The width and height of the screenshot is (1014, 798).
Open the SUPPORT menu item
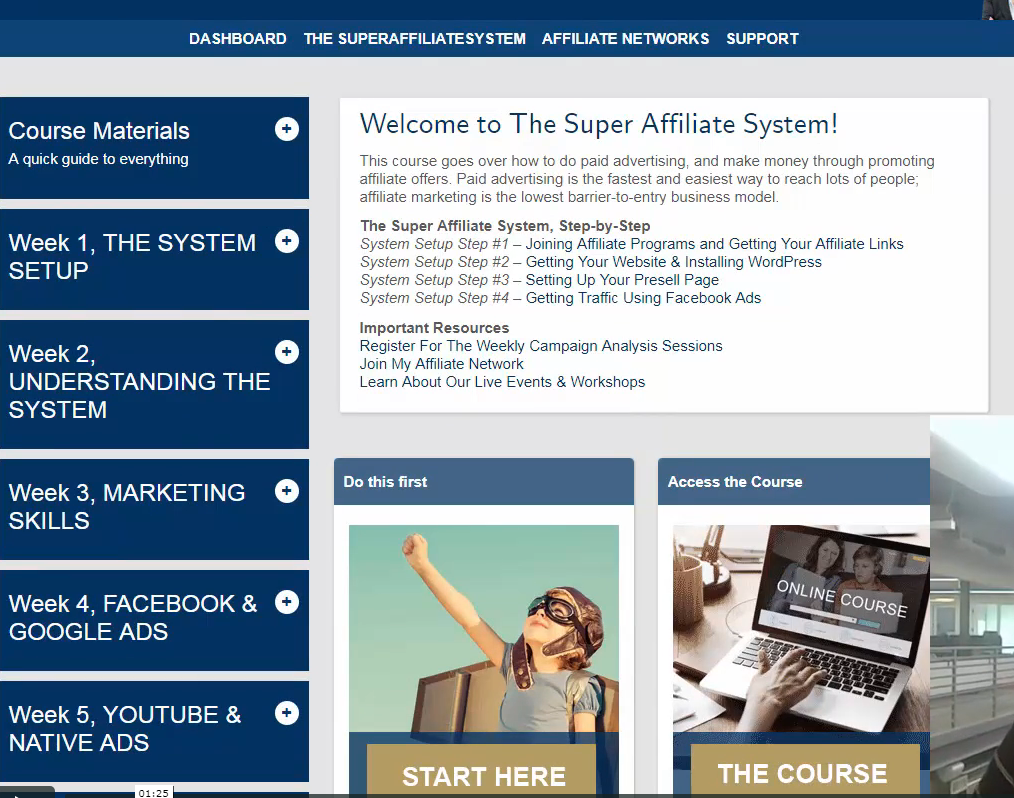(762, 39)
